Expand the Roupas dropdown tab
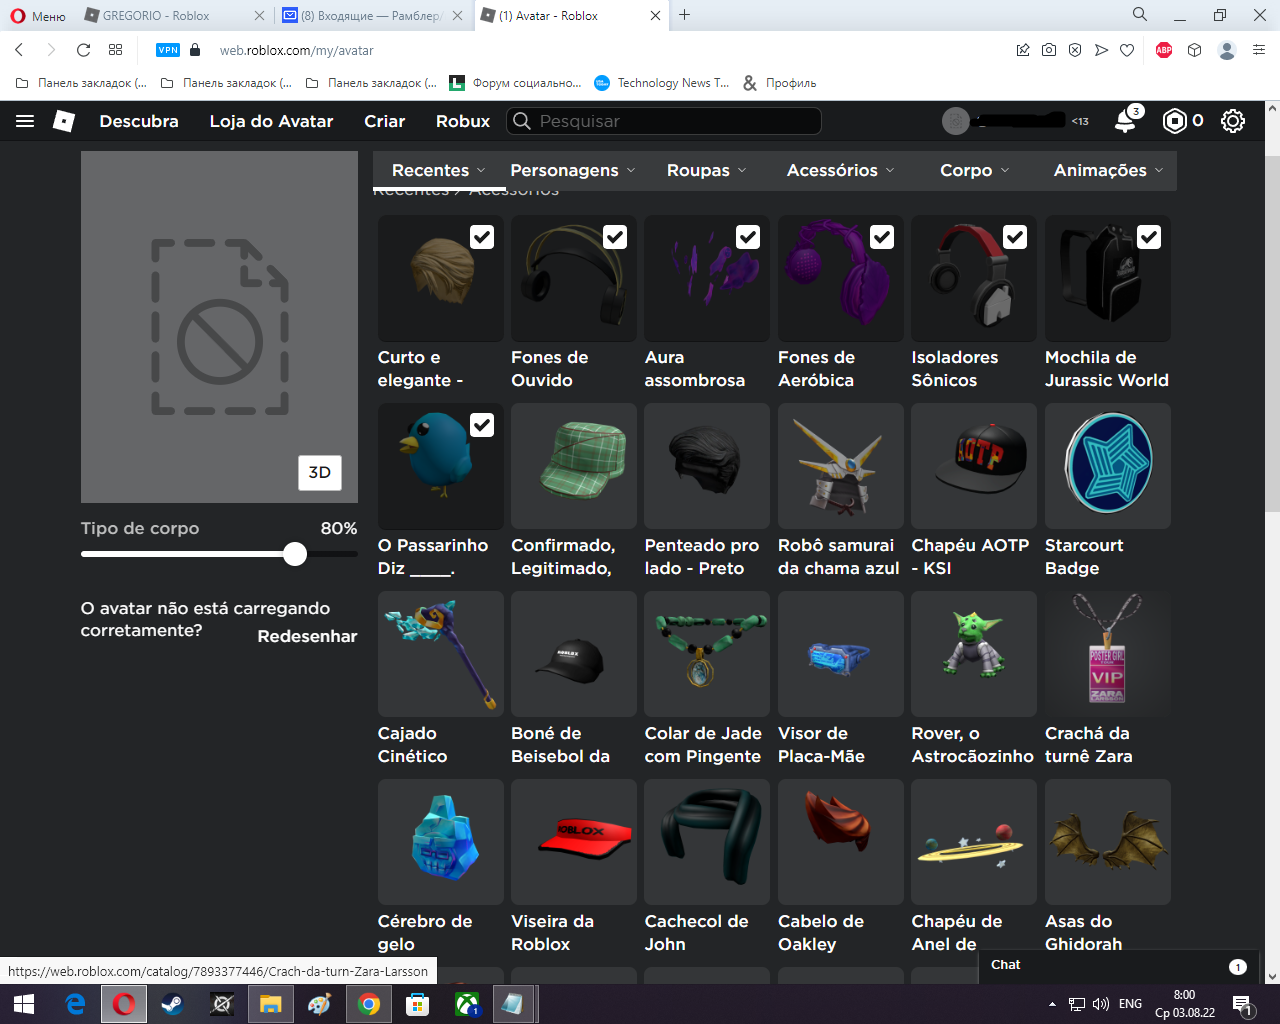 707,170
